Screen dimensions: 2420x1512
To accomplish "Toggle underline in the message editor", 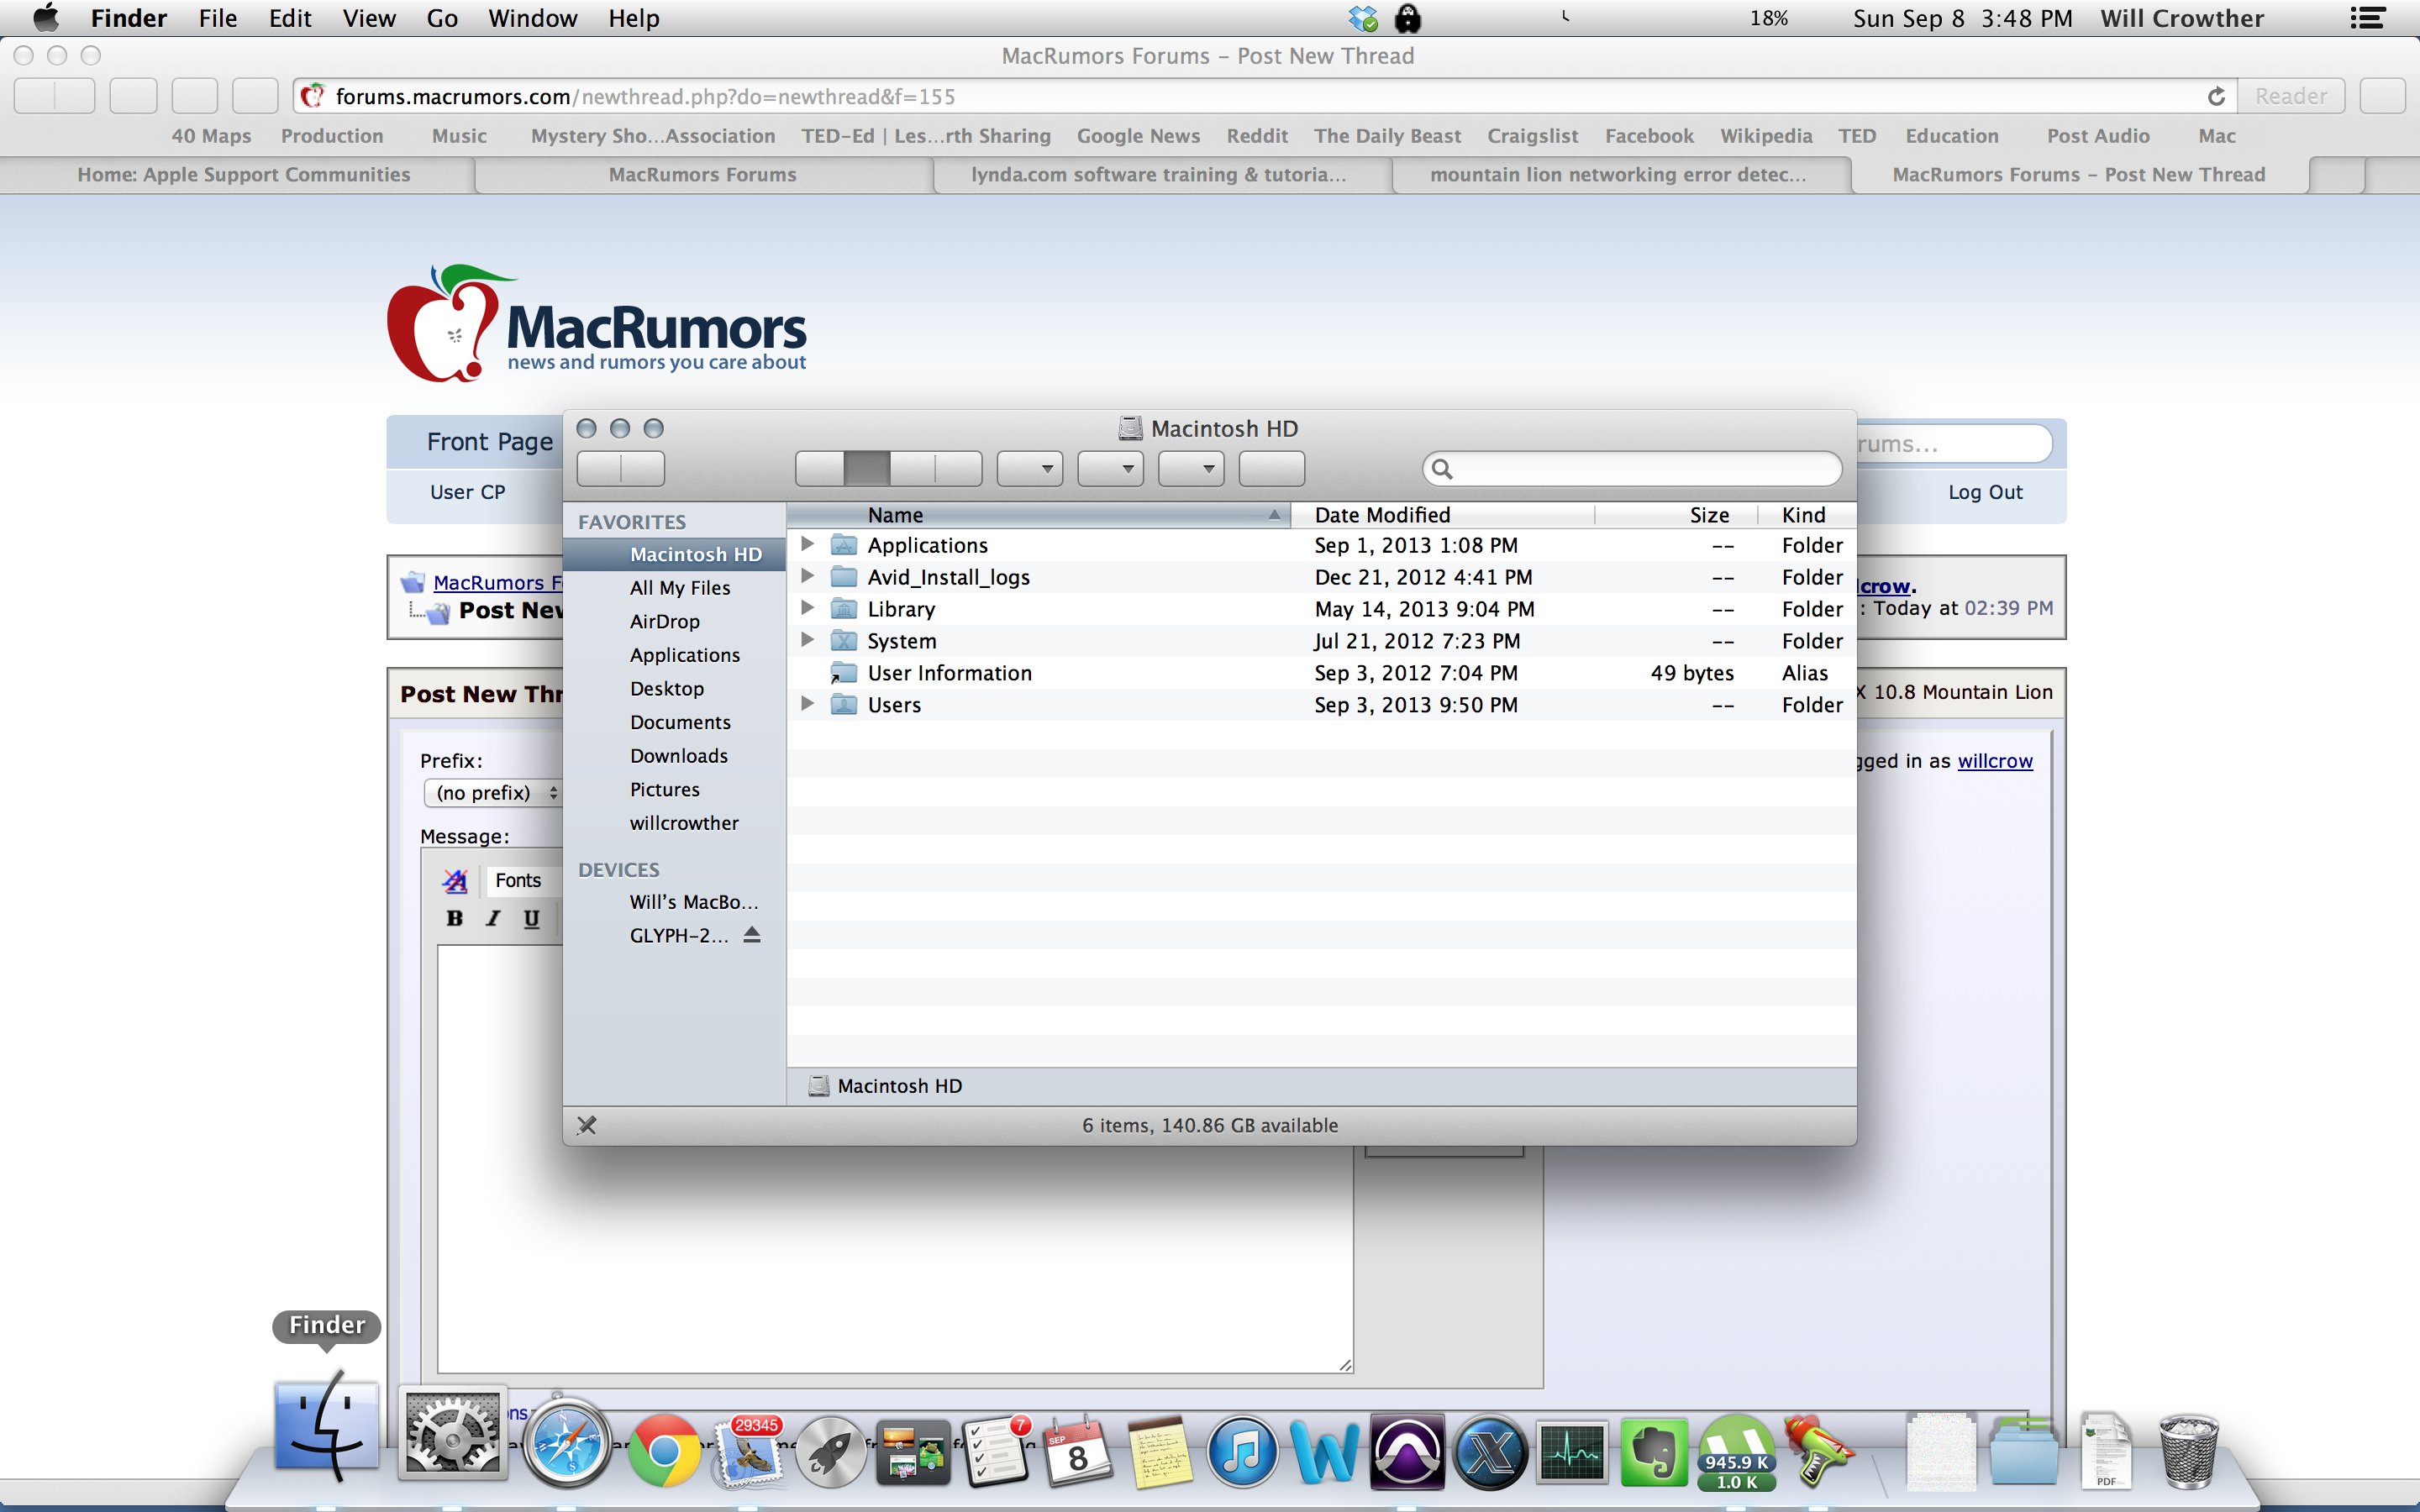I will 531,918.
